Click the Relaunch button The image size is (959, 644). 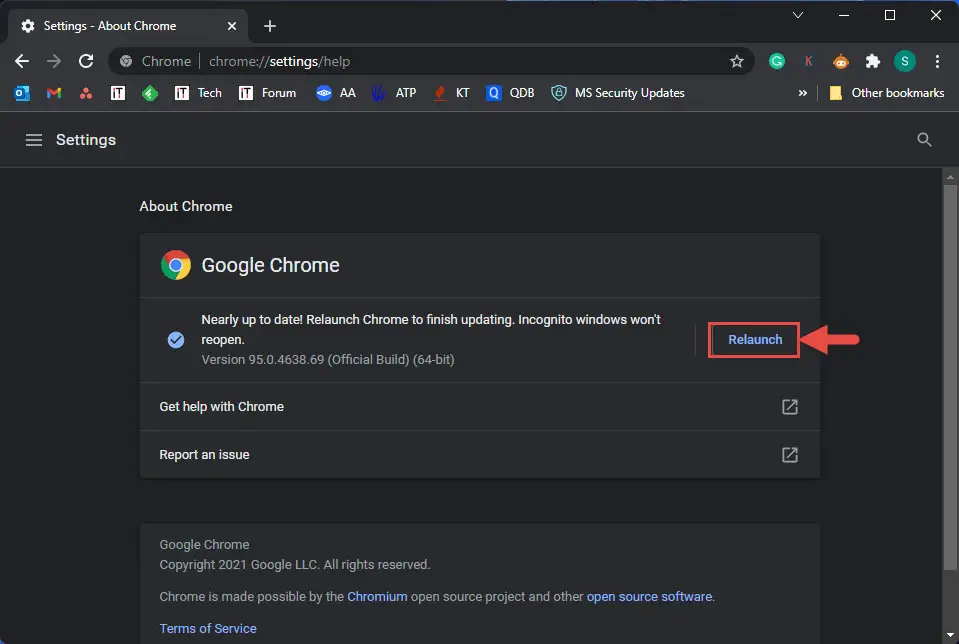pos(755,339)
